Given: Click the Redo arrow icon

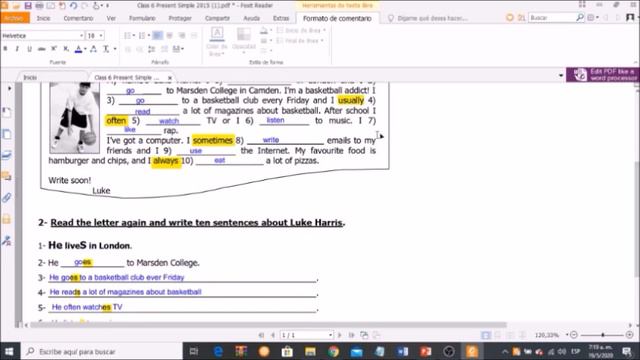Looking at the screenshot, I should click(84, 6).
